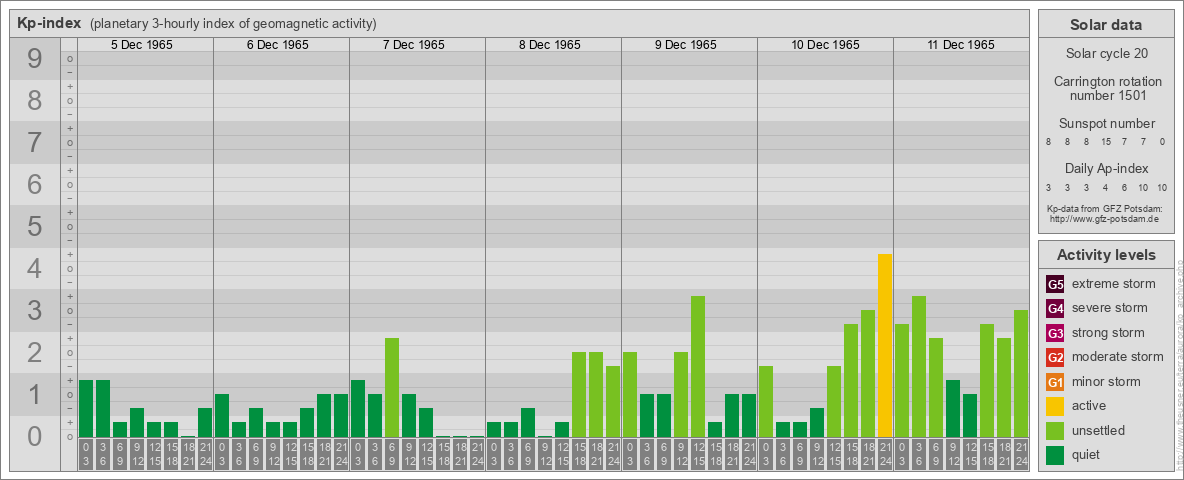
Task: Select the '8 Dec 1965' date header
Action: [x=550, y=45]
